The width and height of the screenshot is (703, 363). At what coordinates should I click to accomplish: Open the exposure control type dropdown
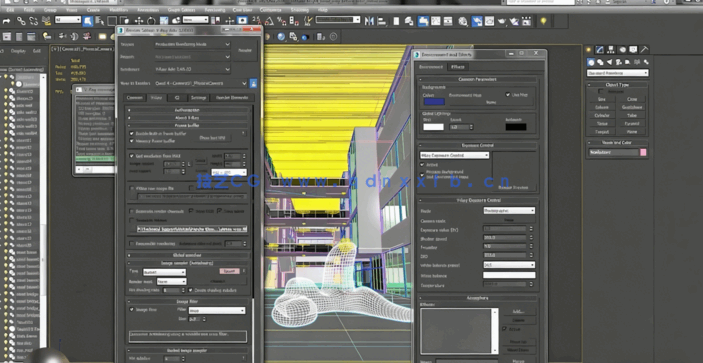tap(454, 156)
